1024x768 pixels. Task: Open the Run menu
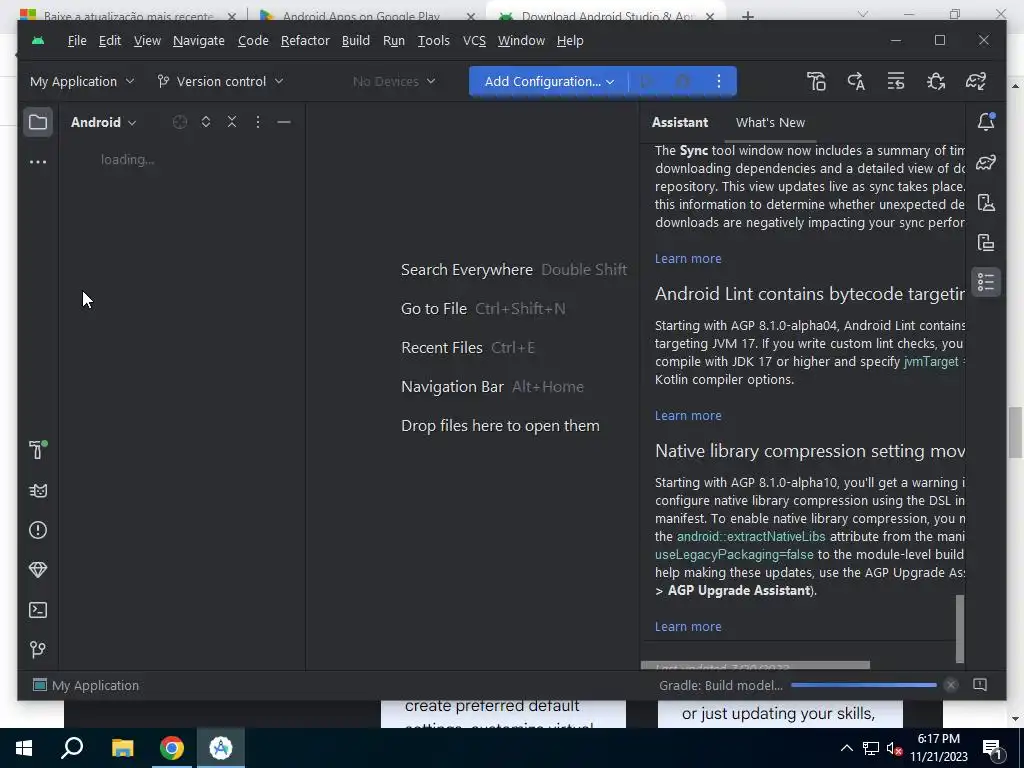coord(394,40)
